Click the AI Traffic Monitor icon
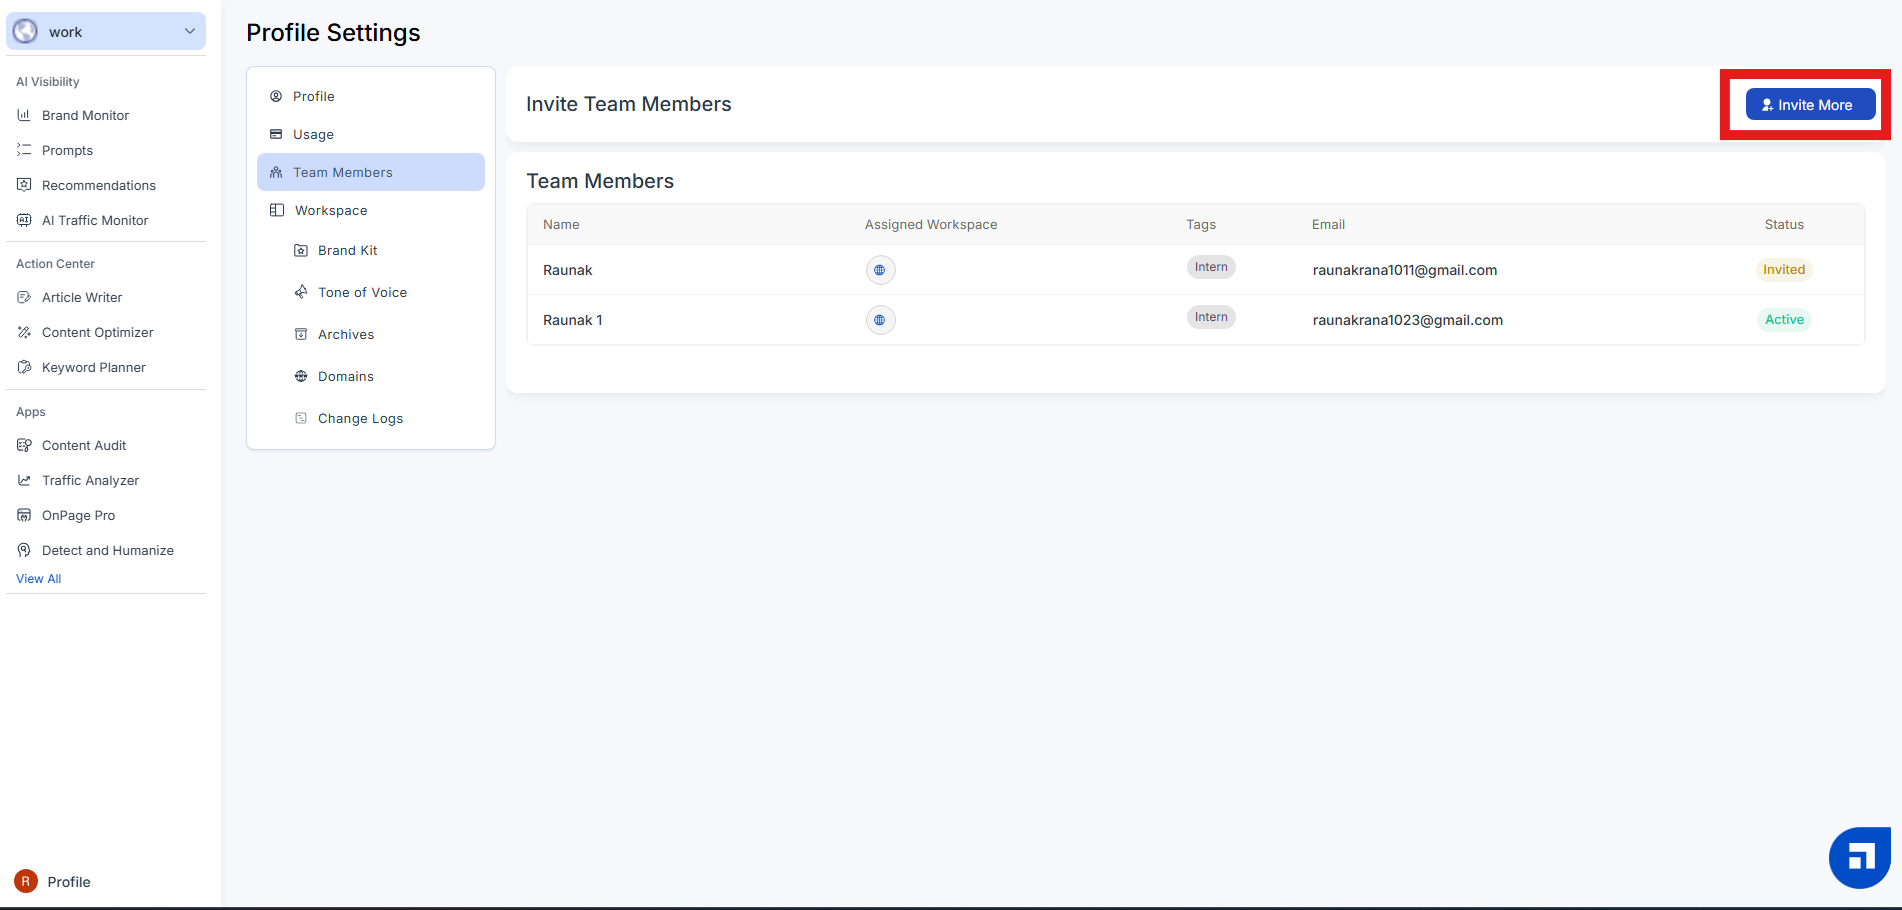The width and height of the screenshot is (1902, 910). pyautogui.click(x=24, y=220)
